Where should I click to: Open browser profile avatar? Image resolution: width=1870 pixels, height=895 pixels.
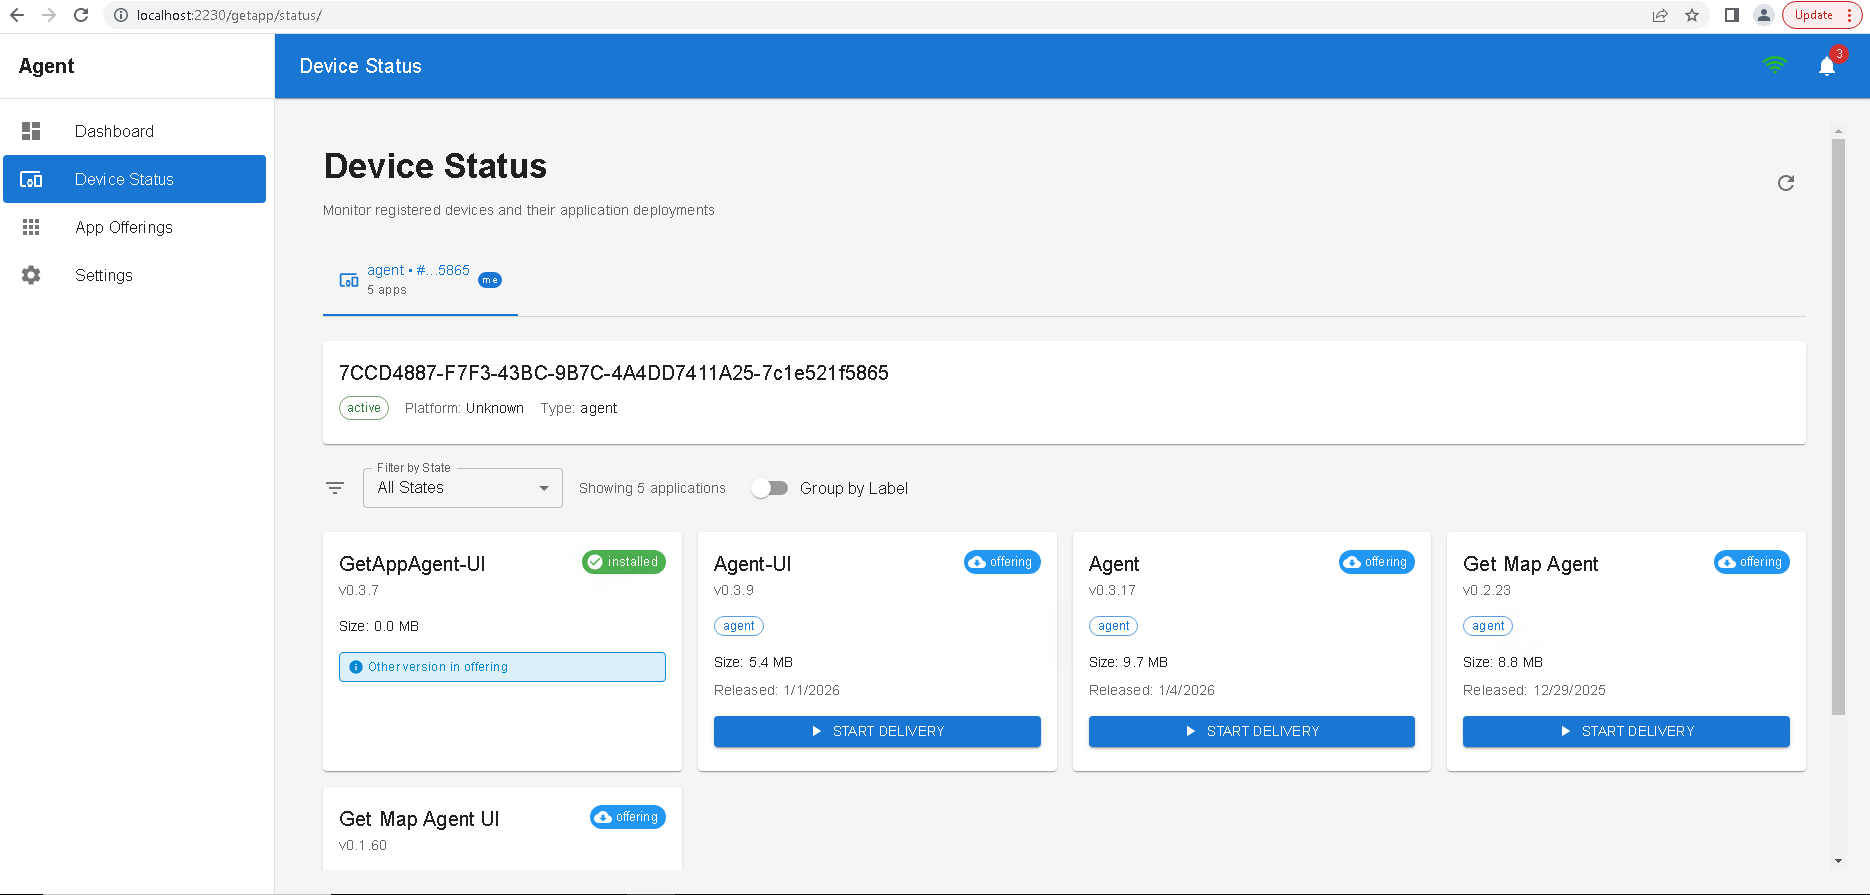pyautogui.click(x=1764, y=15)
